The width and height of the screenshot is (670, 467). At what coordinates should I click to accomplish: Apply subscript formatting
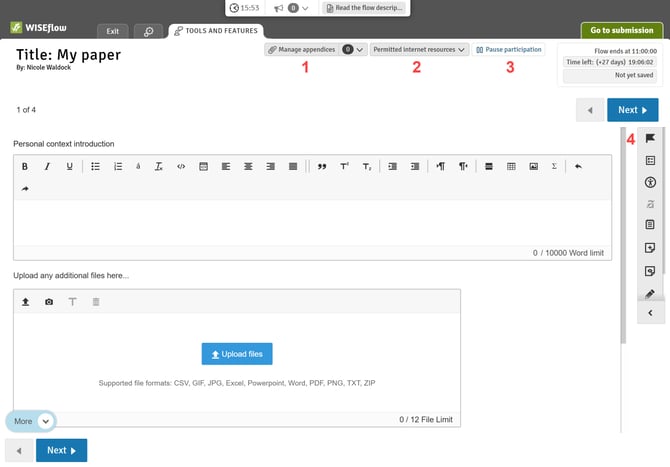pyautogui.click(x=367, y=167)
